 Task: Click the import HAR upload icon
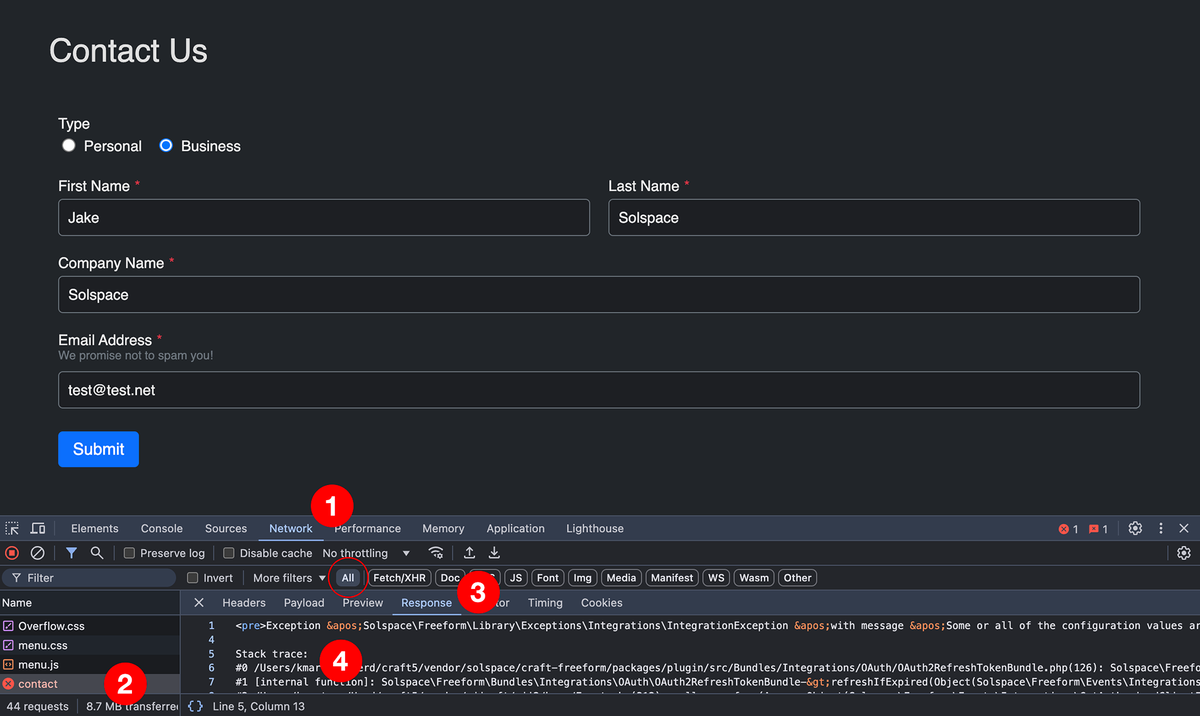coord(469,553)
